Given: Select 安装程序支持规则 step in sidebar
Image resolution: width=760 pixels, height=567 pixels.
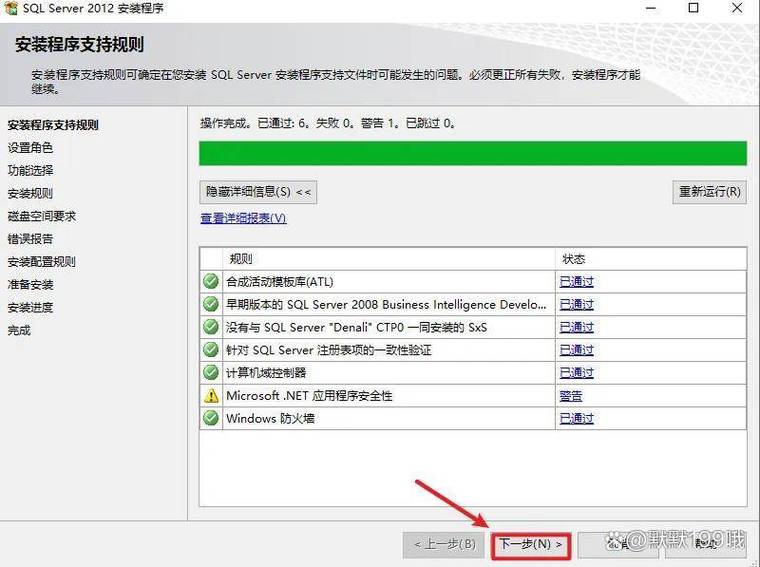Looking at the screenshot, I should 53,125.
